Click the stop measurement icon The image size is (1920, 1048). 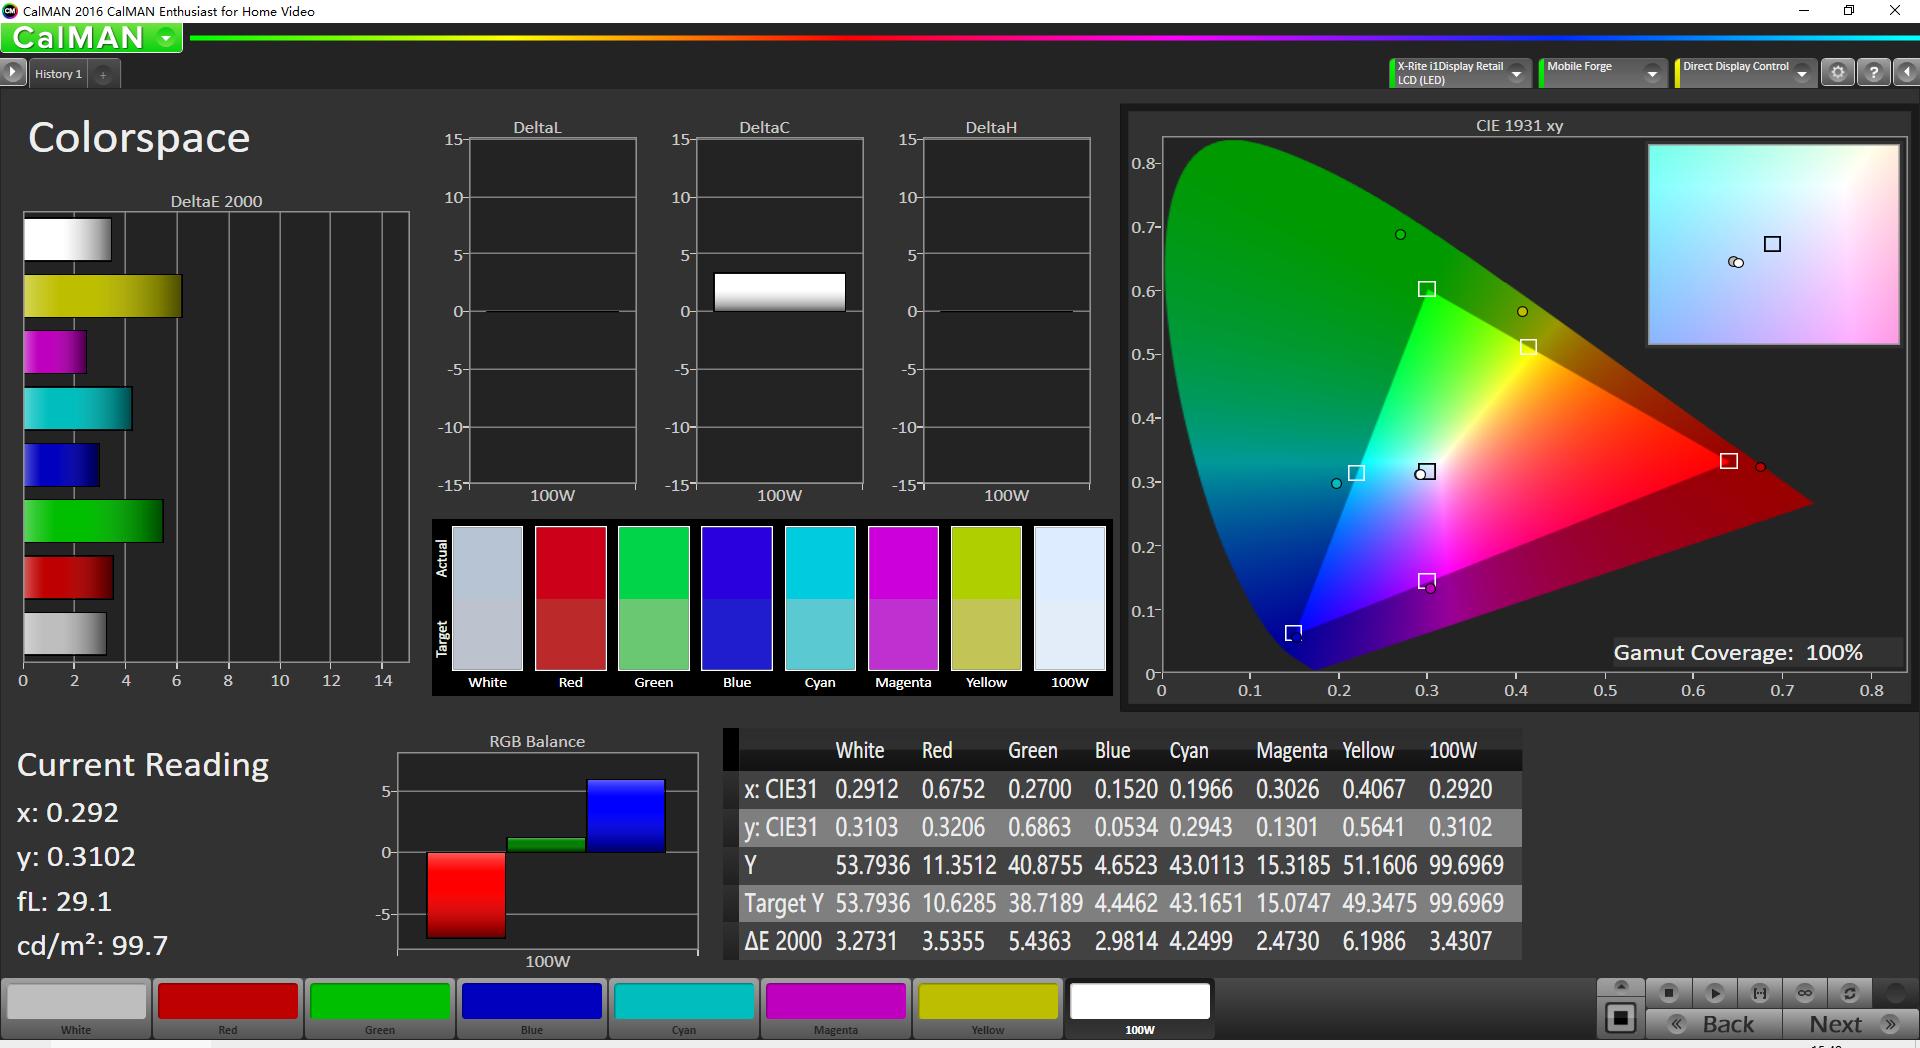pos(1668,993)
